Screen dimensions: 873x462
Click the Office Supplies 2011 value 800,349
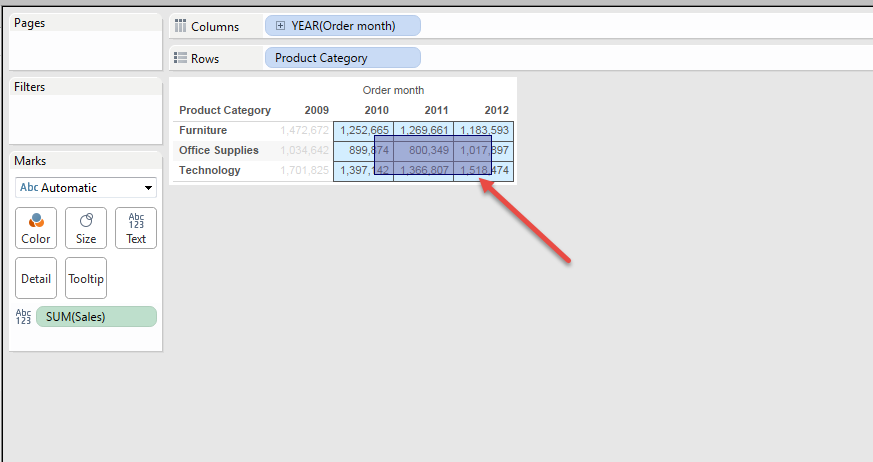[424, 150]
